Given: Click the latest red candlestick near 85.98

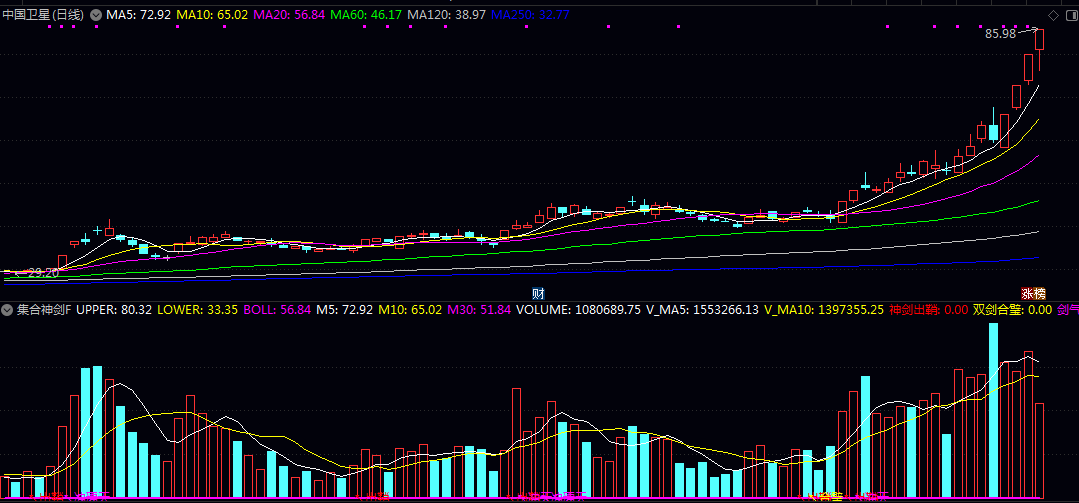Looking at the screenshot, I should click(x=1039, y=40).
